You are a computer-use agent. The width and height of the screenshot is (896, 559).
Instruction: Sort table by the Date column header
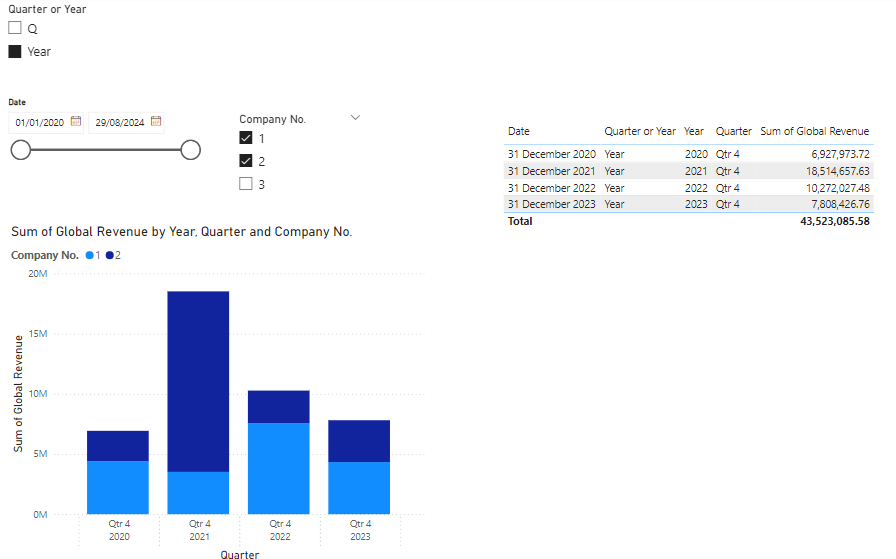(x=519, y=131)
